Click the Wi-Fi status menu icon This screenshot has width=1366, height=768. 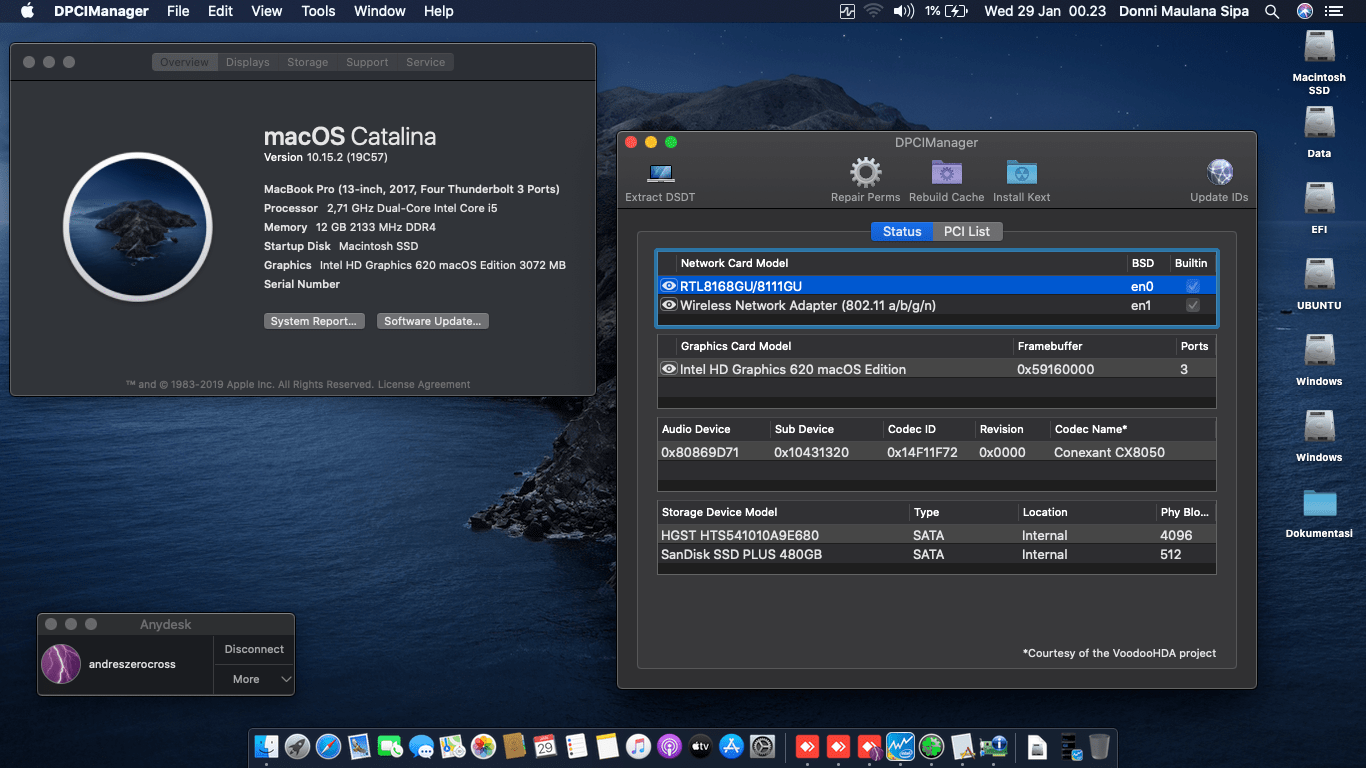tap(874, 11)
